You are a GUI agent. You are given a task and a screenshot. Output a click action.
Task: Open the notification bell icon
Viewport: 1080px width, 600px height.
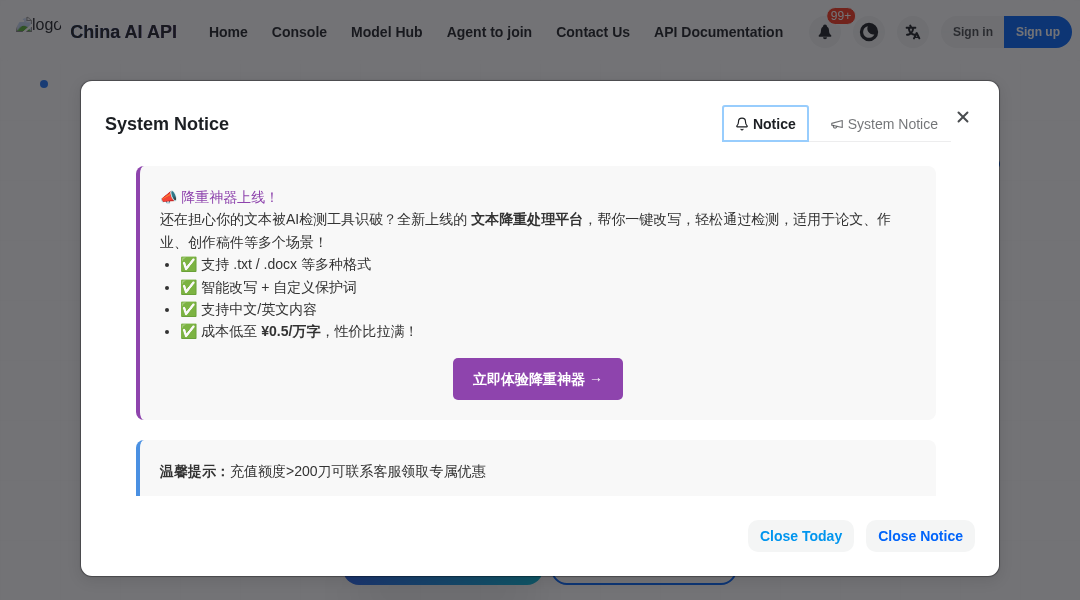tap(825, 32)
